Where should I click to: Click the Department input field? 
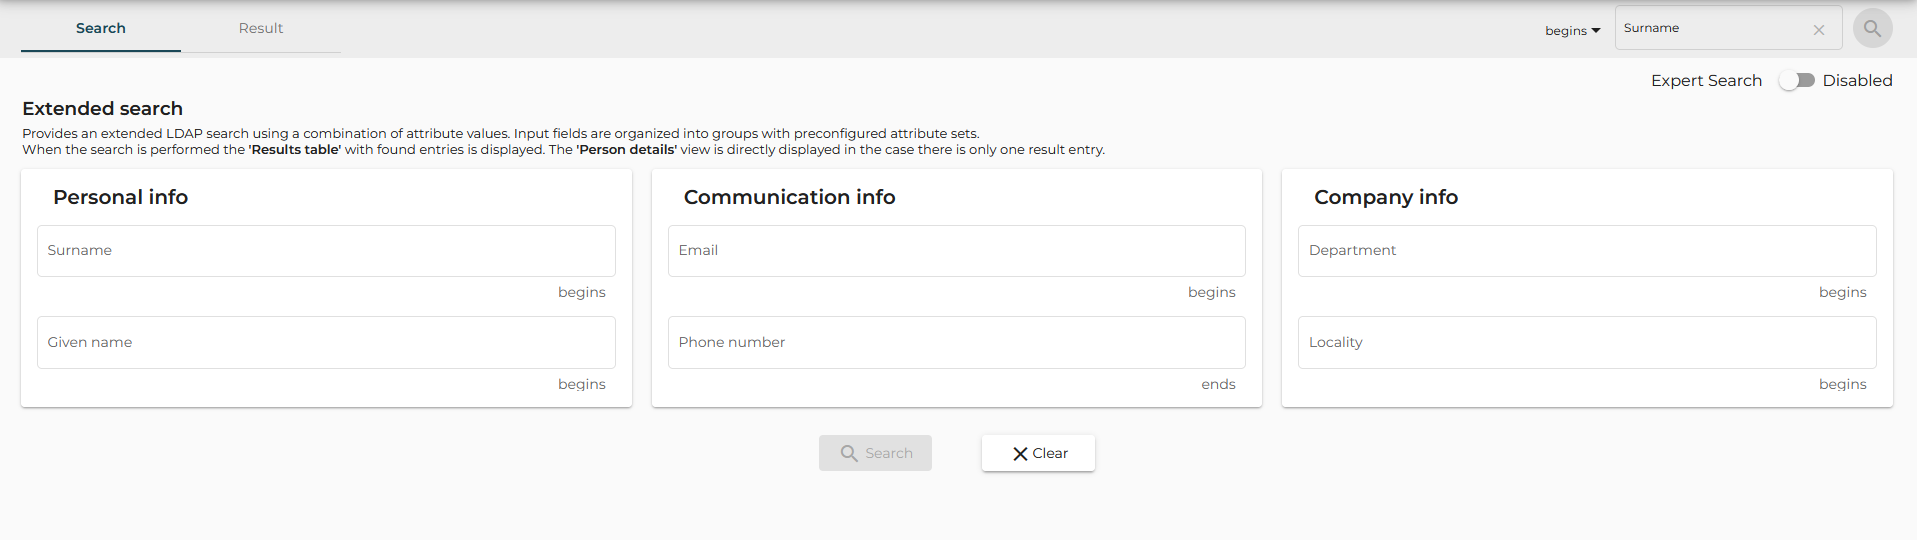click(x=1586, y=251)
